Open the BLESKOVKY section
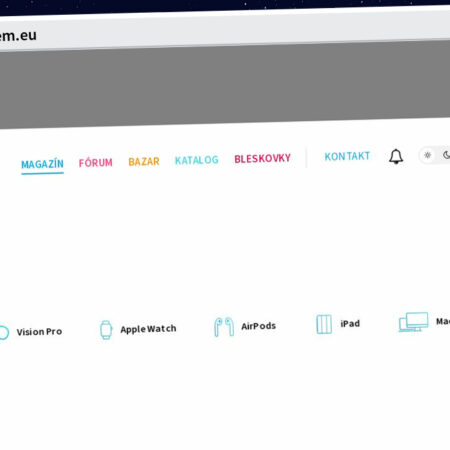 (263, 159)
